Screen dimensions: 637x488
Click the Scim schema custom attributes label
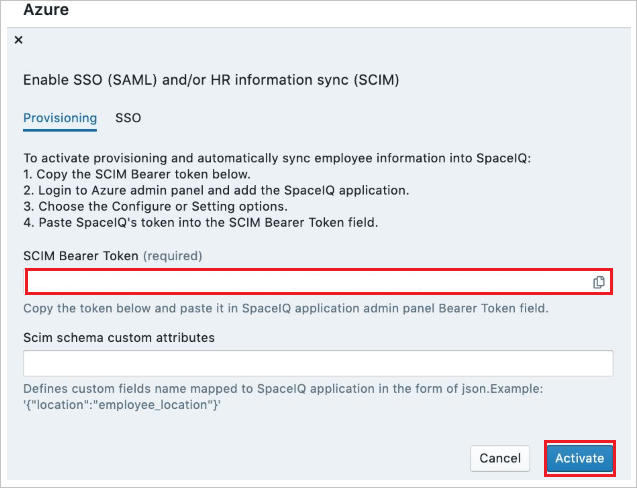click(119, 338)
